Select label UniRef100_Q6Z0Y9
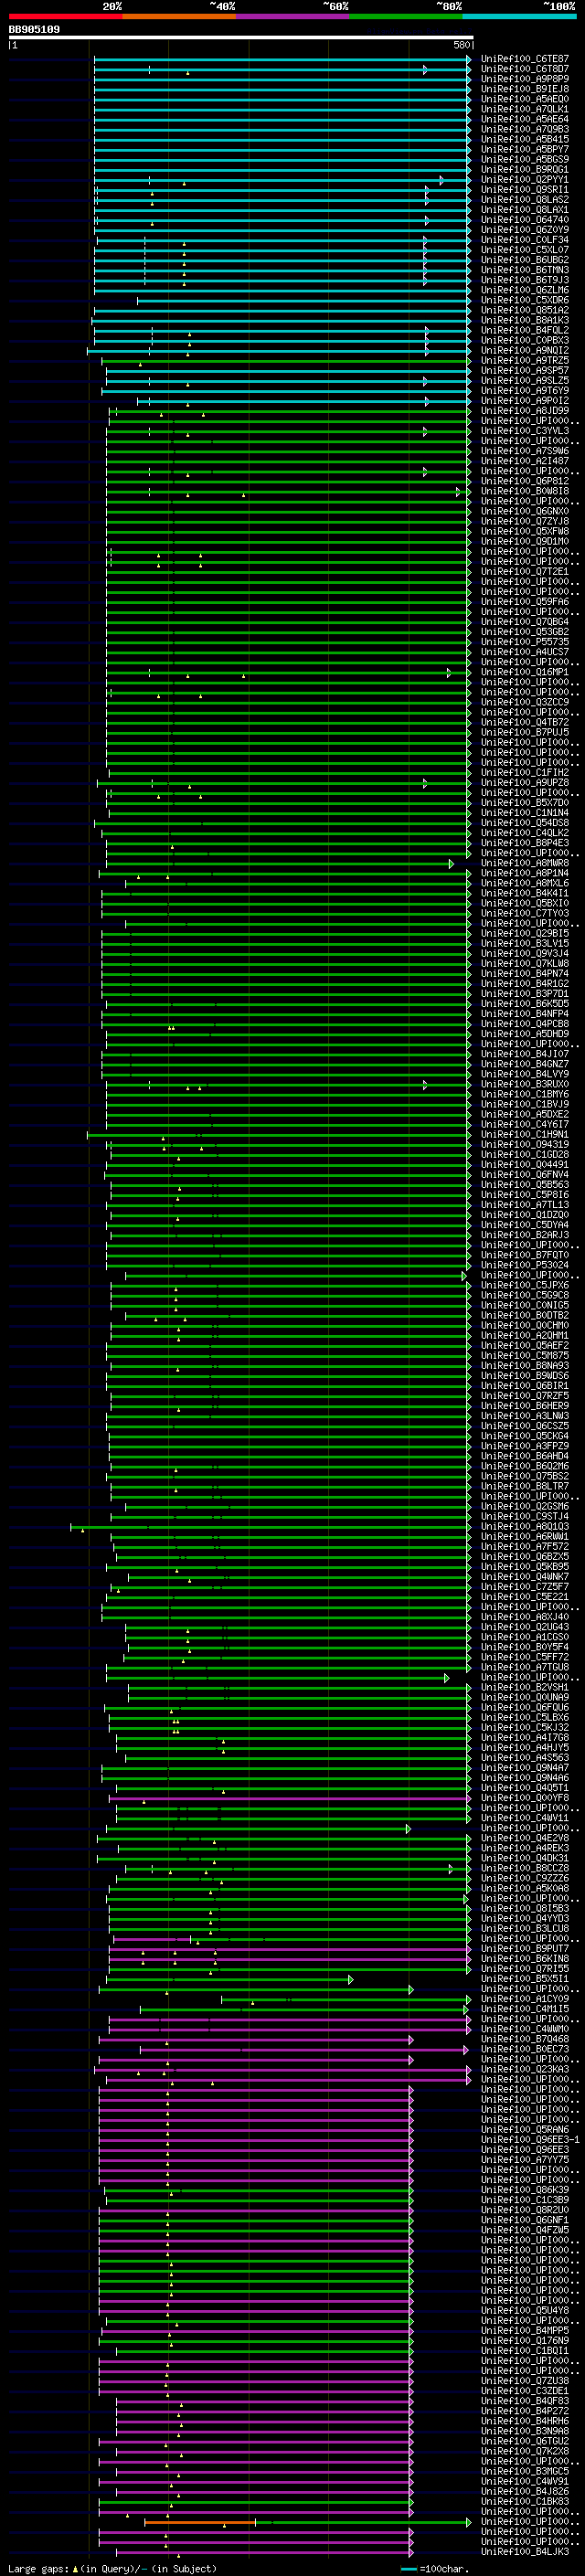The width and height of the screenshot is (585, 2576). click(524, 230)
